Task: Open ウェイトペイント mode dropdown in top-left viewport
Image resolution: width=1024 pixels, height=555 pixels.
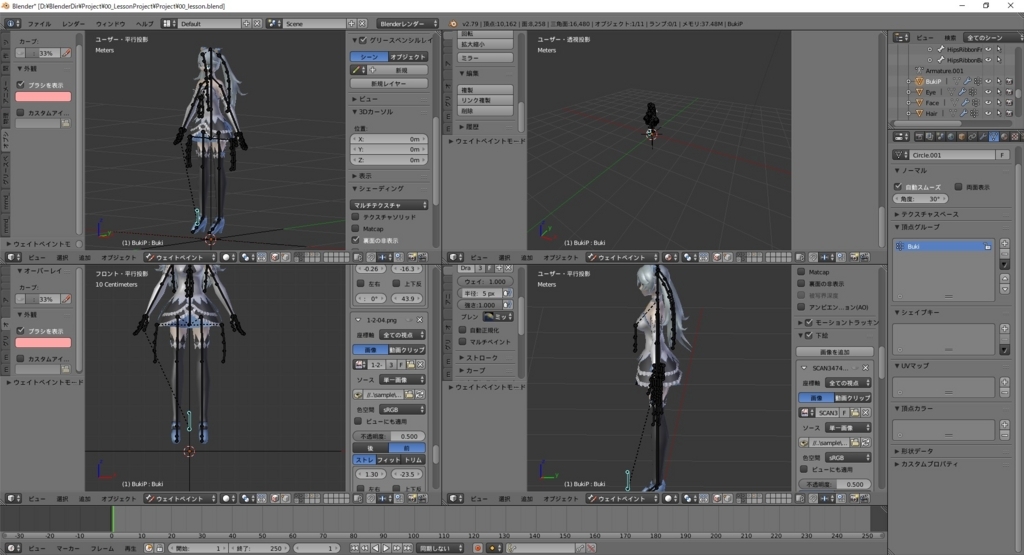Action: point(180,257)
